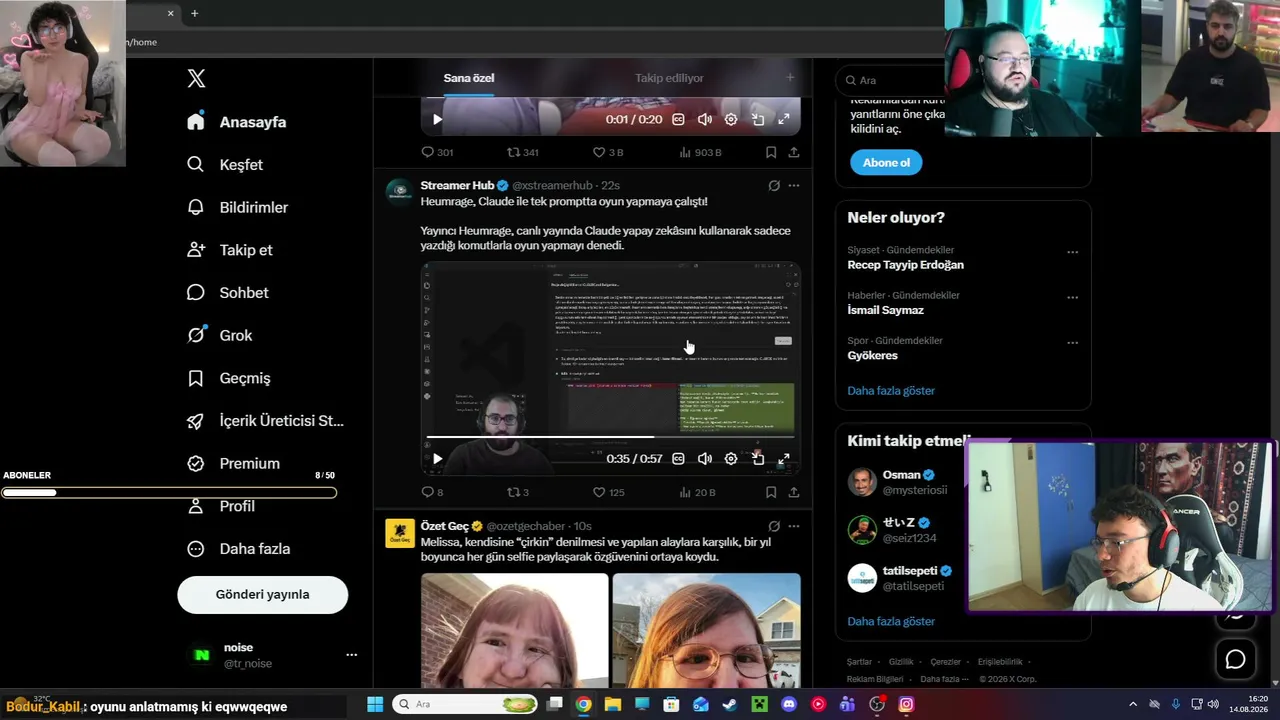
Task: Toggle captions on the Heumrage video
Action: [678, 459]
